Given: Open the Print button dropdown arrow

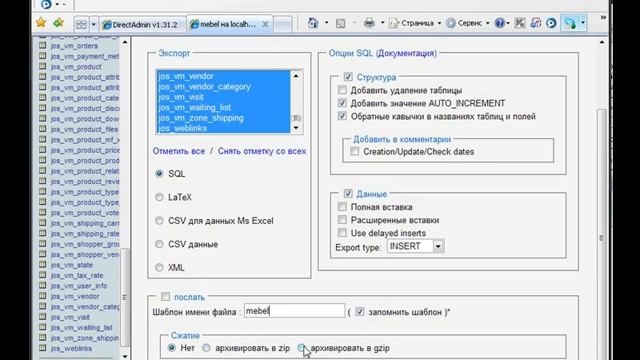Looking at the screenshot, I should 382,23.
